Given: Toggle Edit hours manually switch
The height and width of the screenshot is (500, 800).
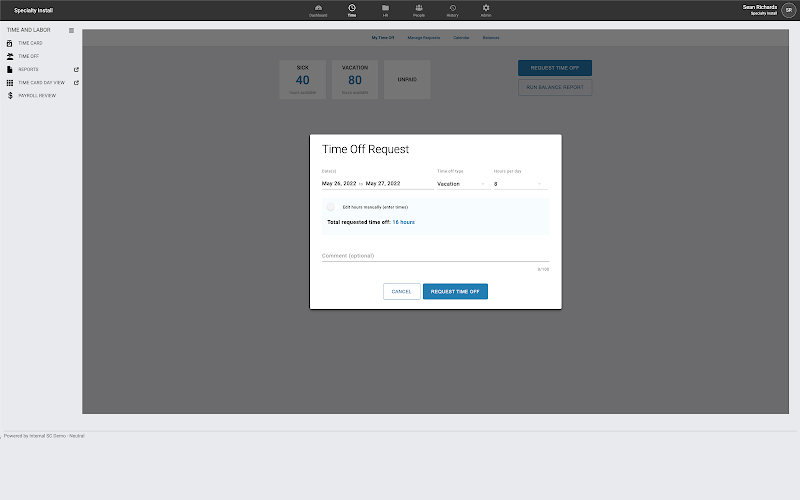Looking at the screenshot, I should [x=331, y=207].
